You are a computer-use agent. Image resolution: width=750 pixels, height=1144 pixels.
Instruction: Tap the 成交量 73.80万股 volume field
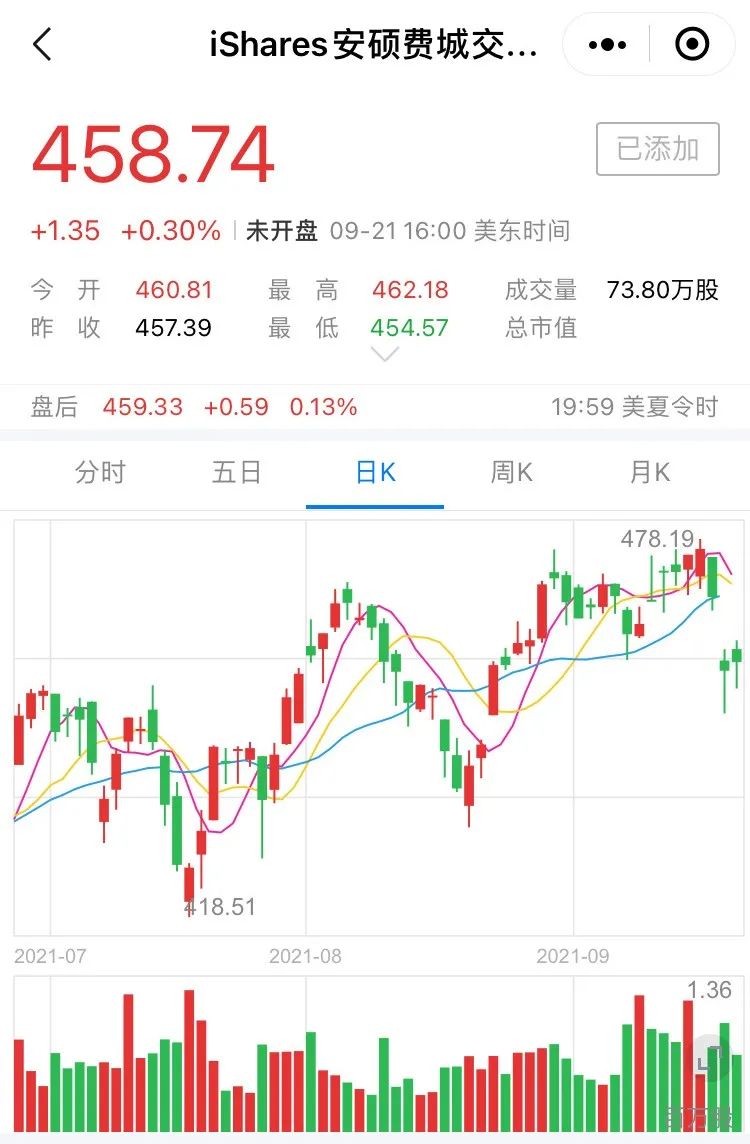coord(611,290)
